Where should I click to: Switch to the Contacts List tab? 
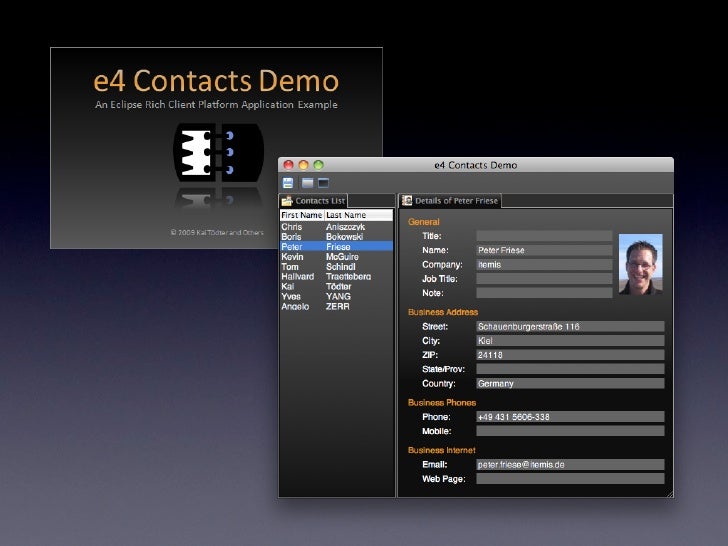319,201
